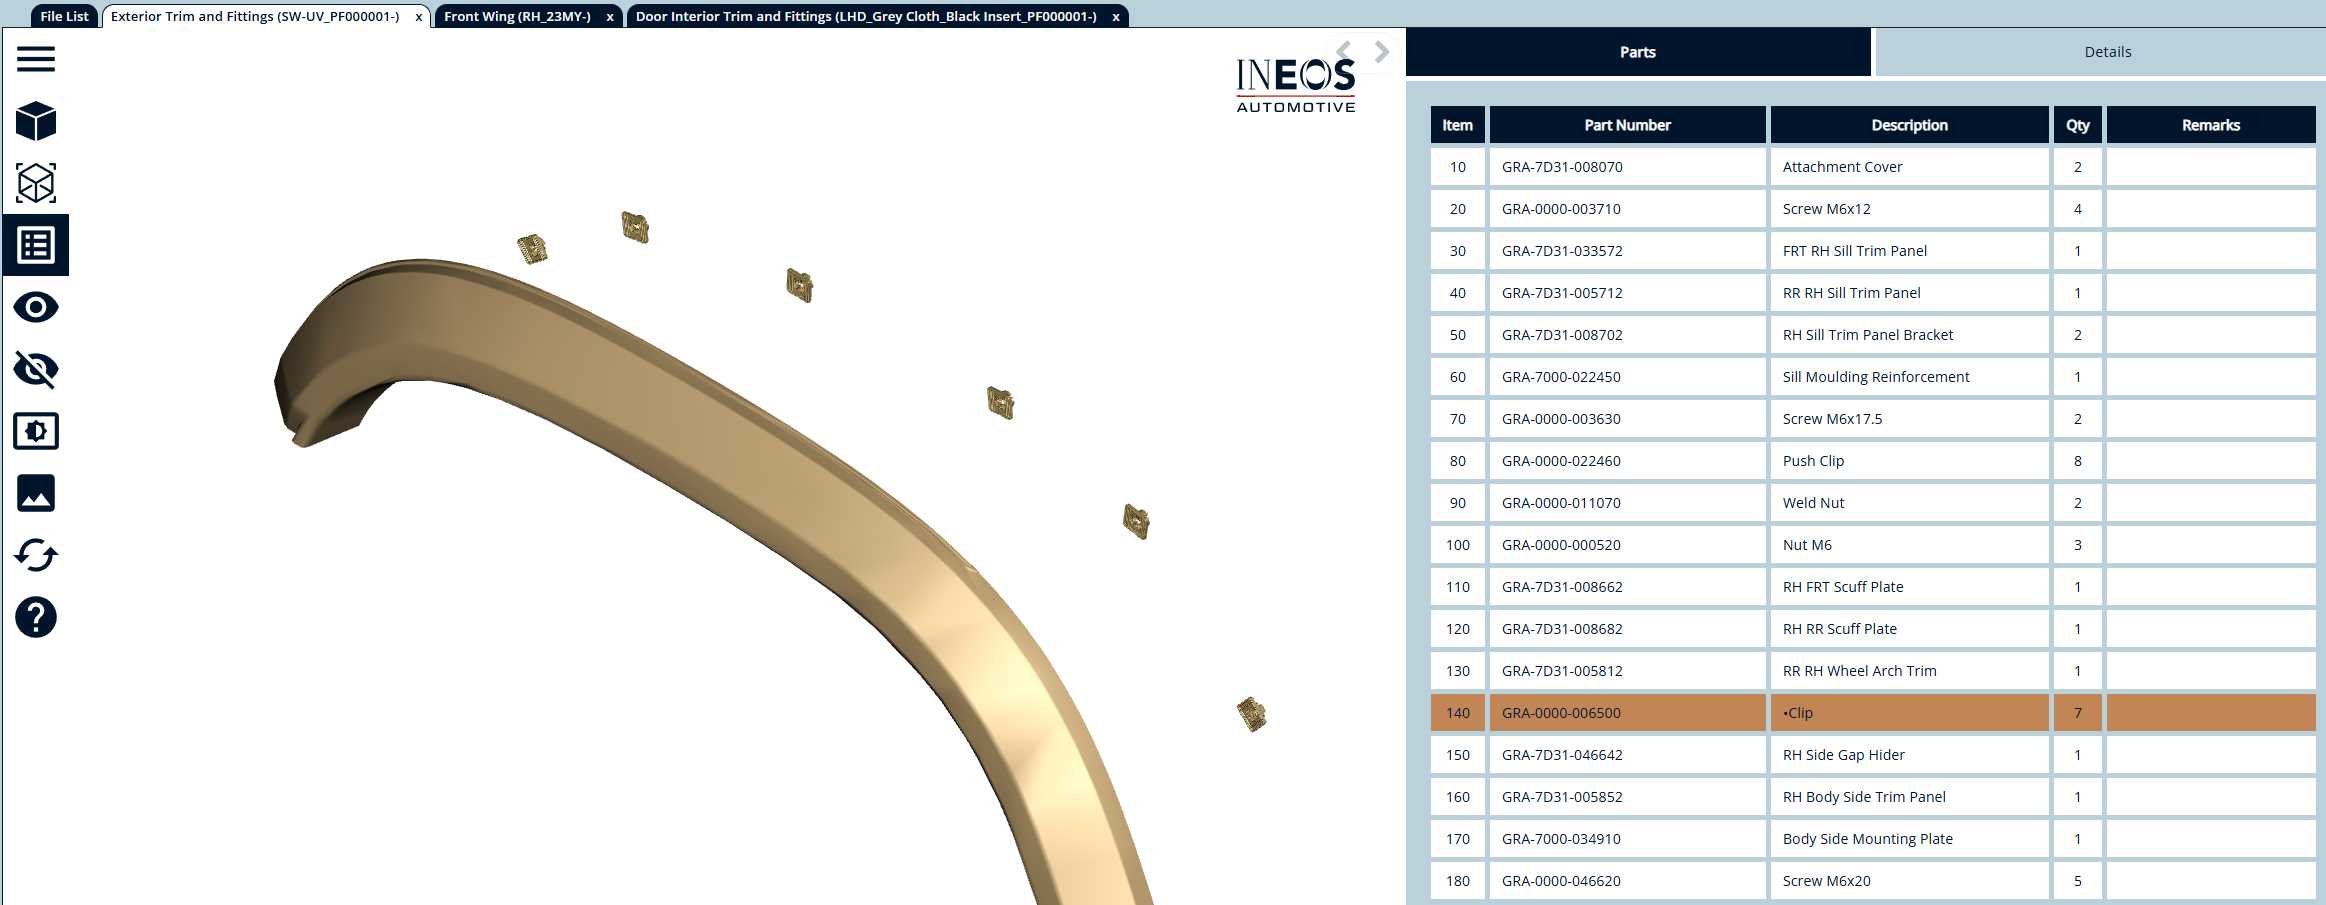The width and height of the screenshot is (2326, 905).
Task: Switch to the Details tab
Action: point(2107,52)
